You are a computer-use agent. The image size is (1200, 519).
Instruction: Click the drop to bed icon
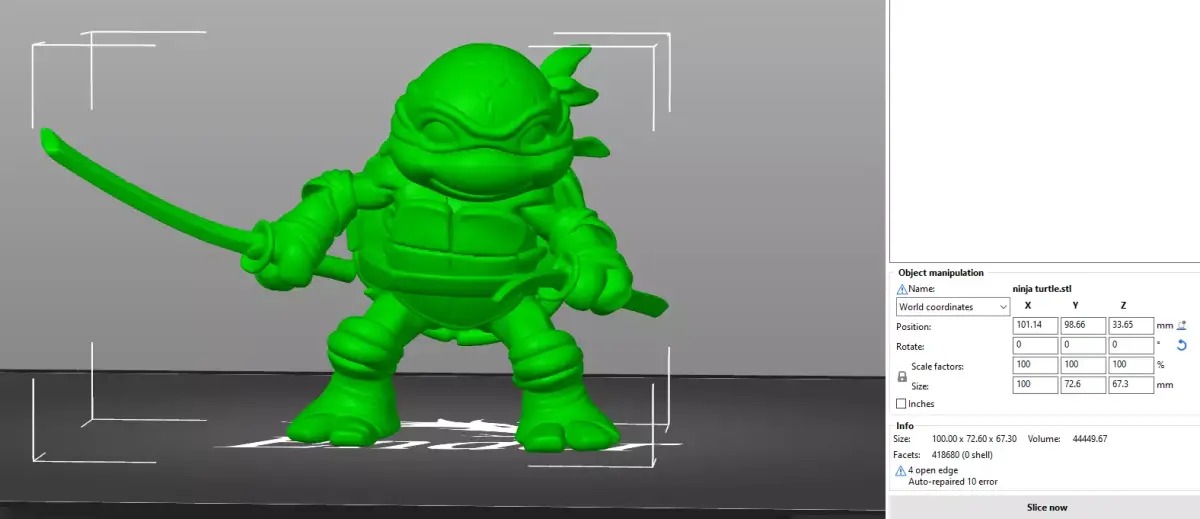[x=1182, y=326]
